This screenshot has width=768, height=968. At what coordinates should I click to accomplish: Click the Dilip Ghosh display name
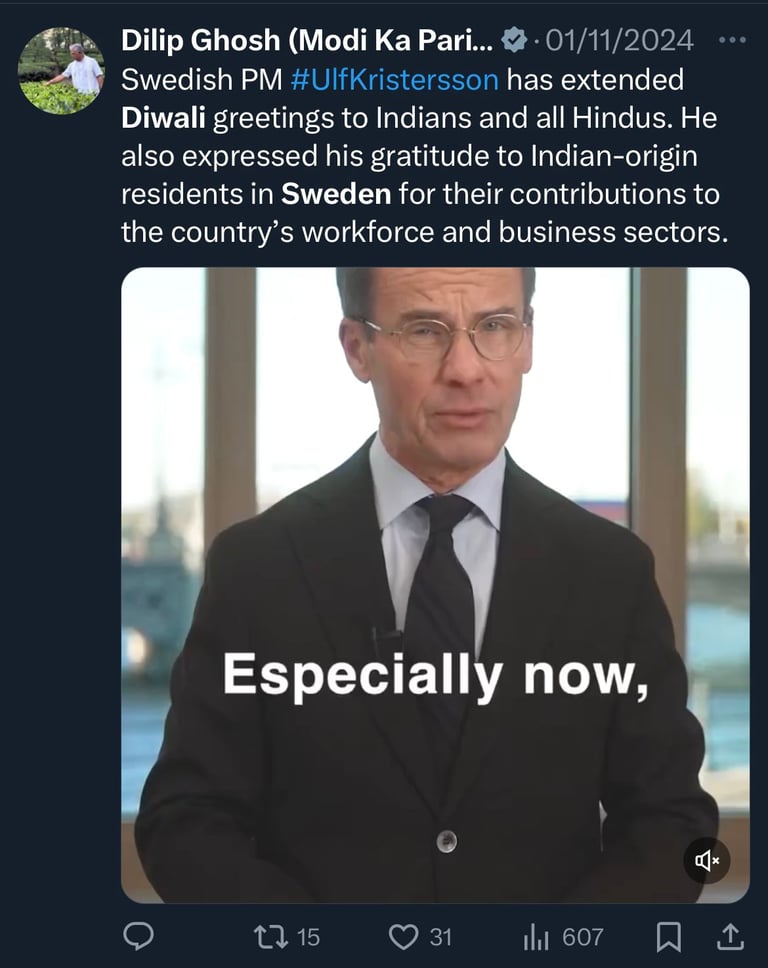(x=306, y=40)
